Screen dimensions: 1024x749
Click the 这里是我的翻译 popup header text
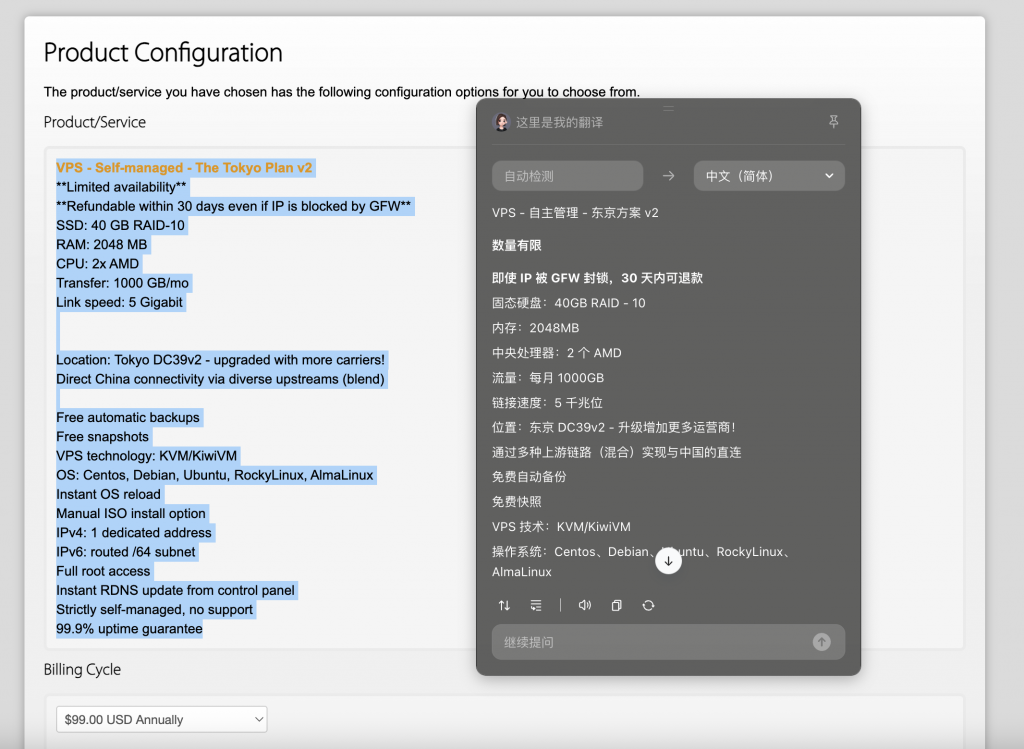(559, 122)
